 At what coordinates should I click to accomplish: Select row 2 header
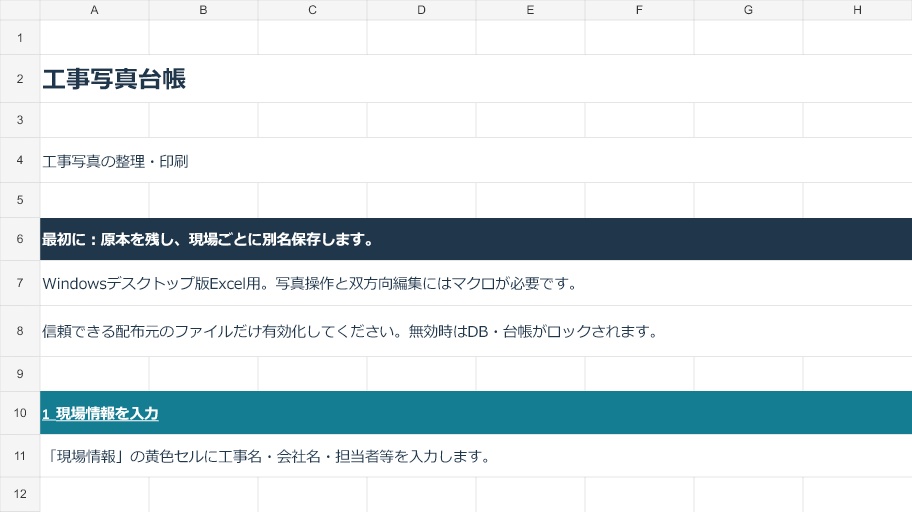click(20, 79)
